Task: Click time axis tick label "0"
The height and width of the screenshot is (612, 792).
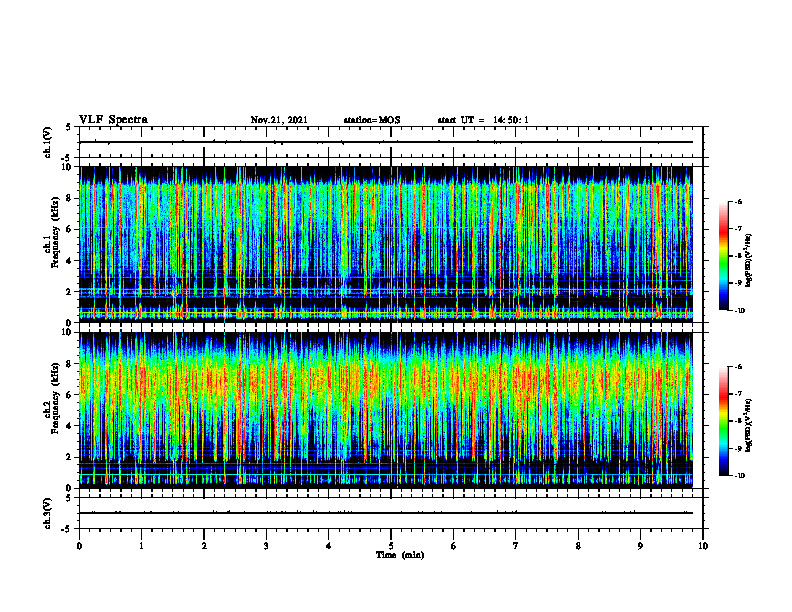Action: pos(79,546)
